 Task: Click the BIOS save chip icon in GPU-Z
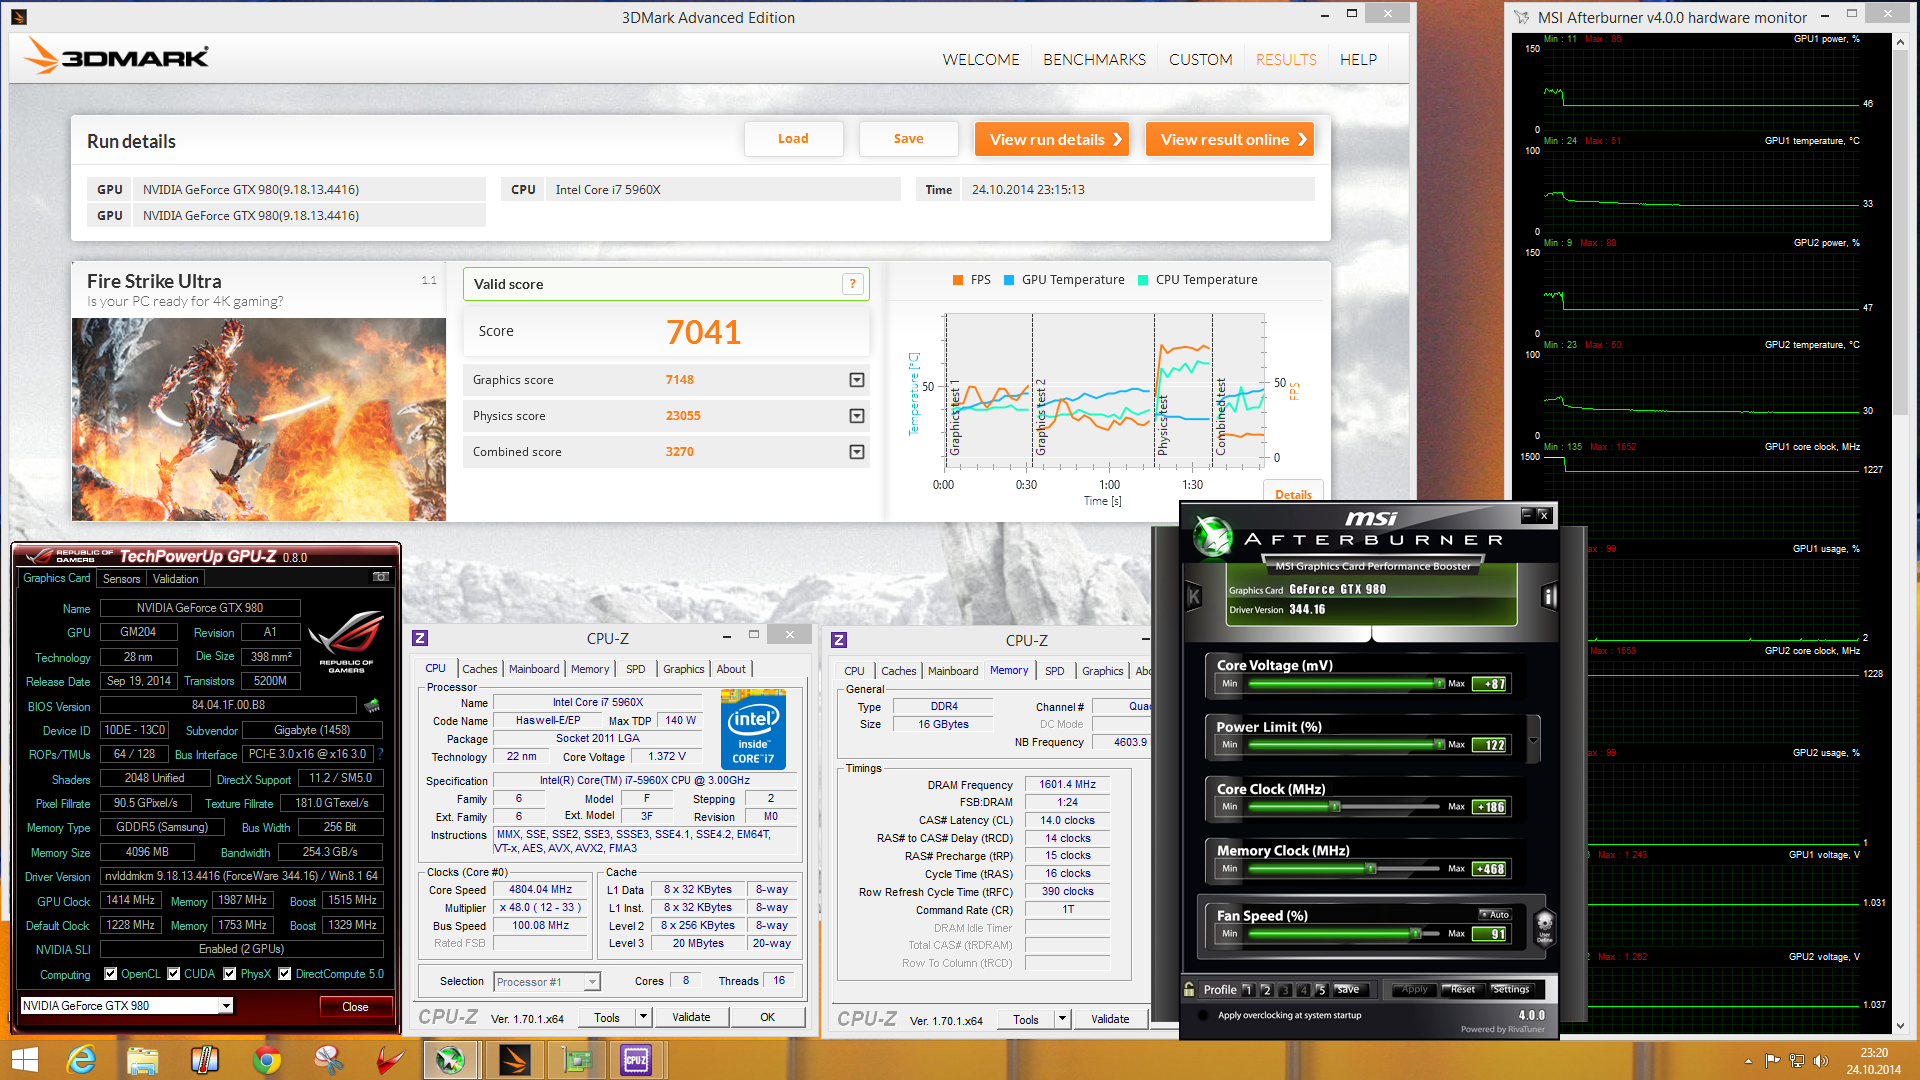coord(372,706)
